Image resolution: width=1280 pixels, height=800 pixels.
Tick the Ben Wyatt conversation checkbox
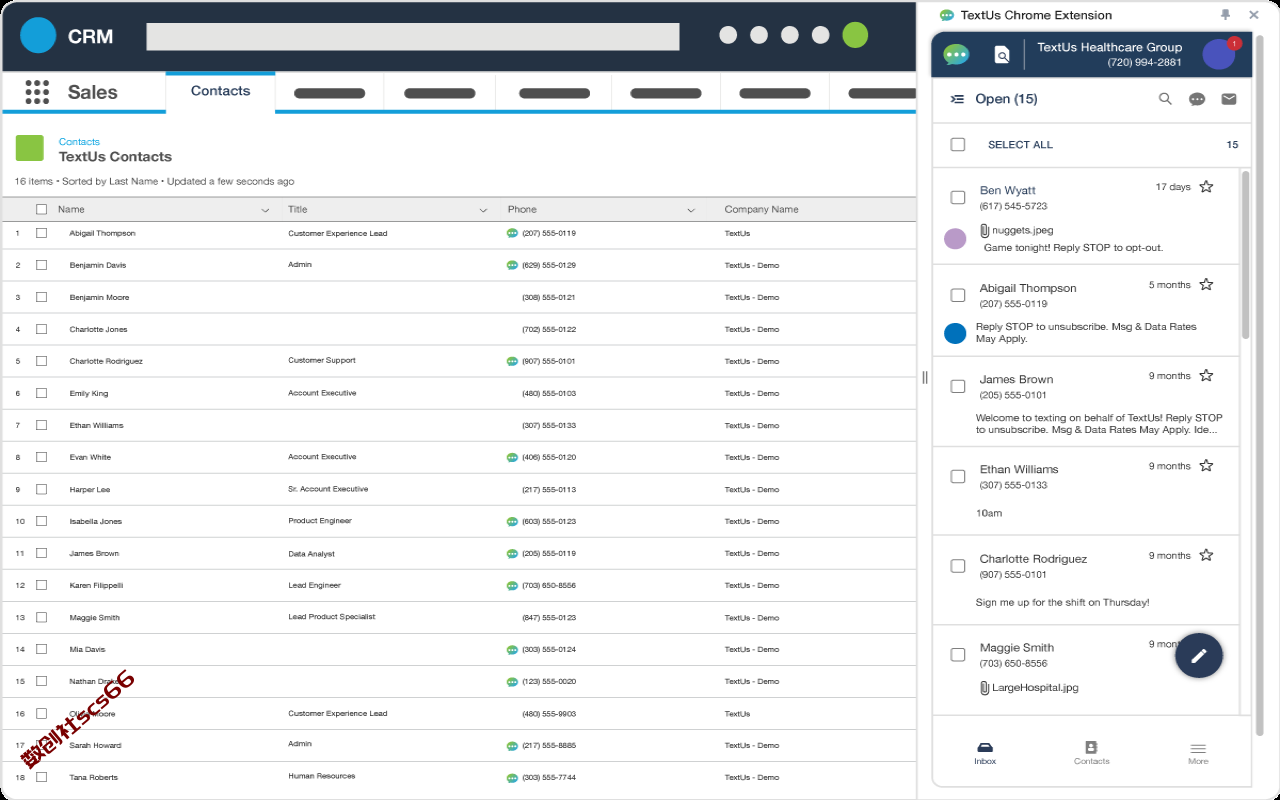point(958,197)
